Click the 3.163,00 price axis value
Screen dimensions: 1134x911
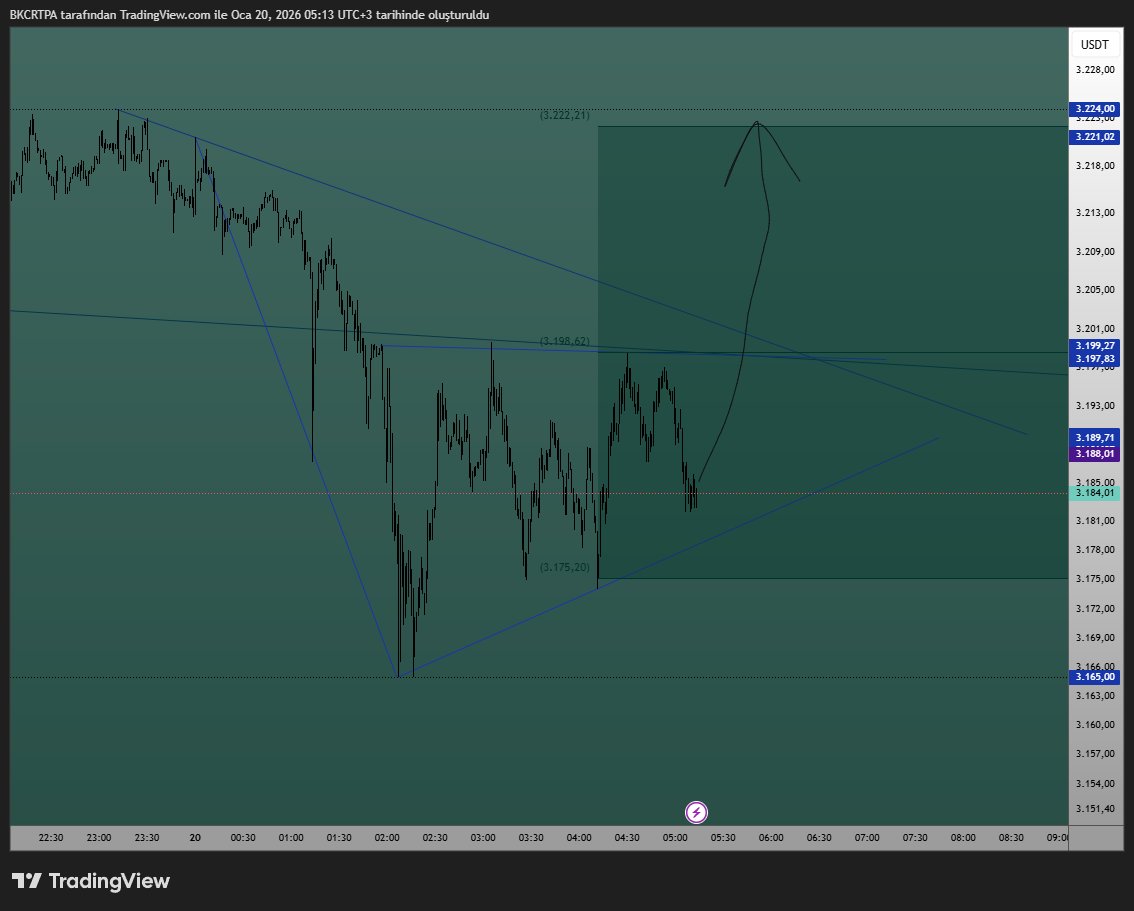pyautogui.click(x=1094, y=696)
